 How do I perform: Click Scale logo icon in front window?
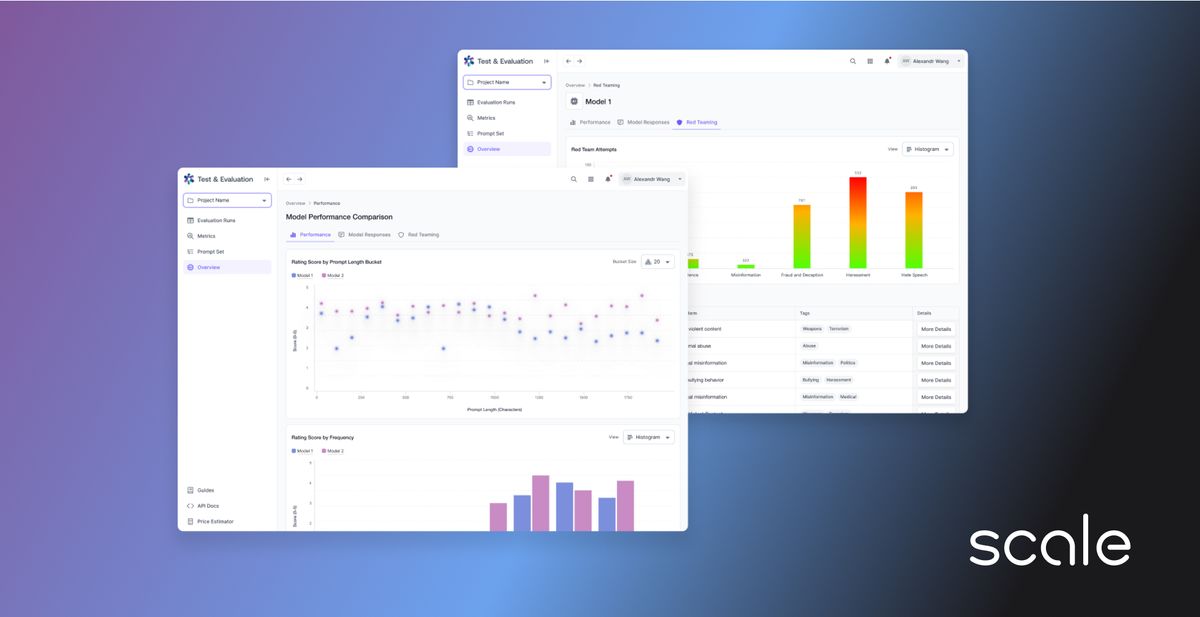[x=189, y=179]
